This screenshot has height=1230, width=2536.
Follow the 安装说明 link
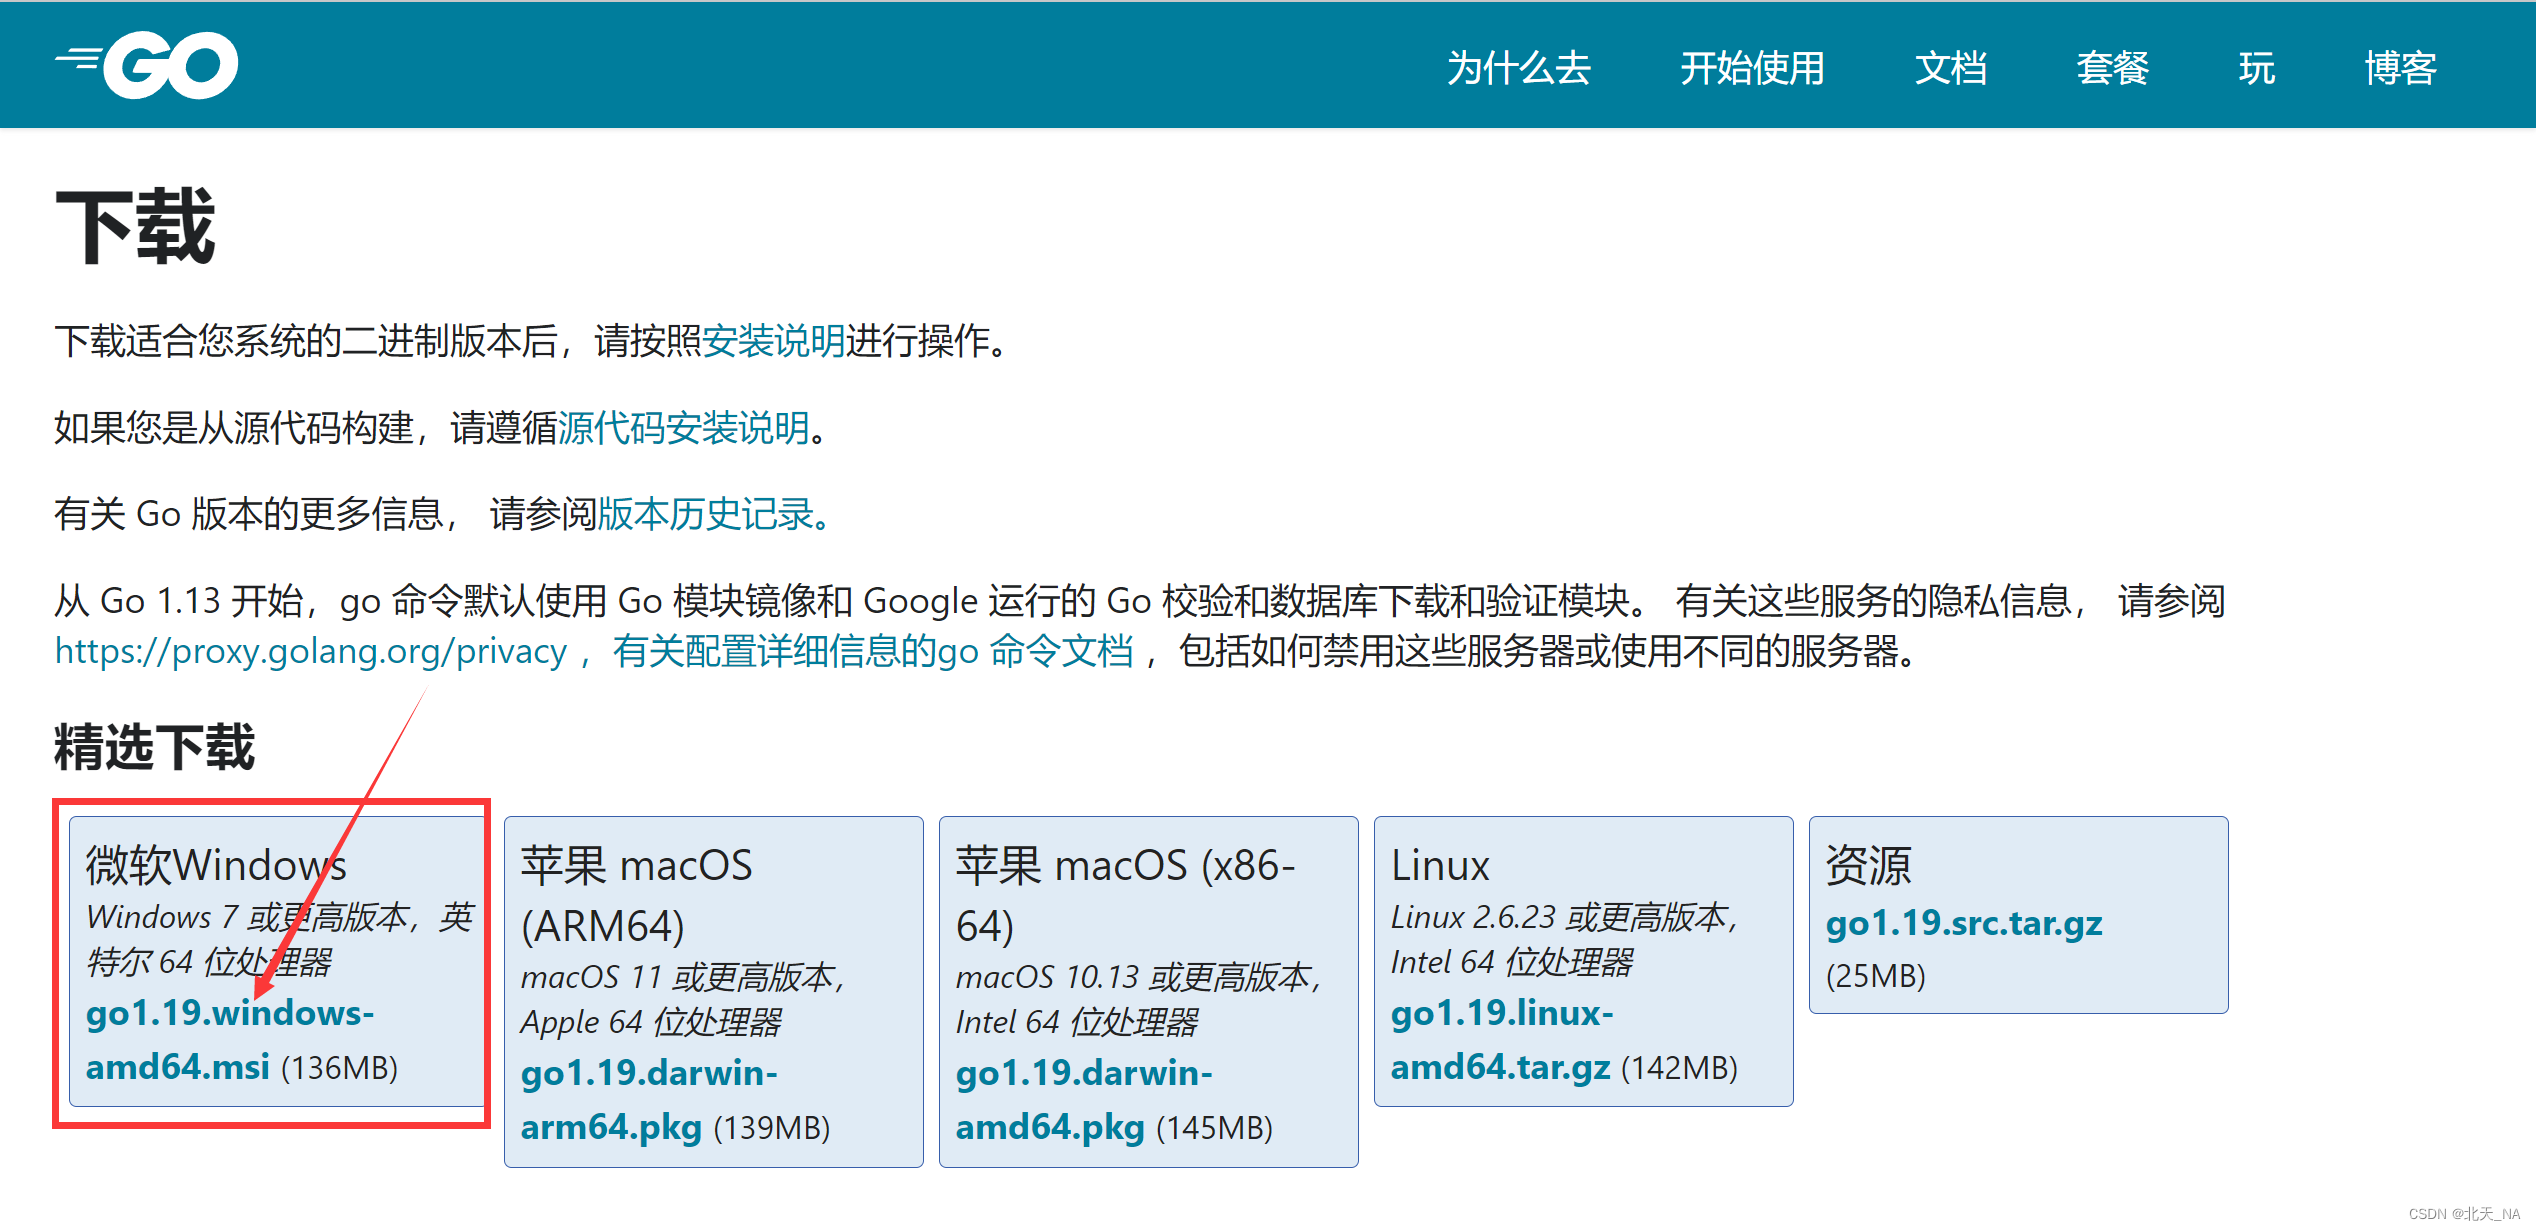point(774,341)
